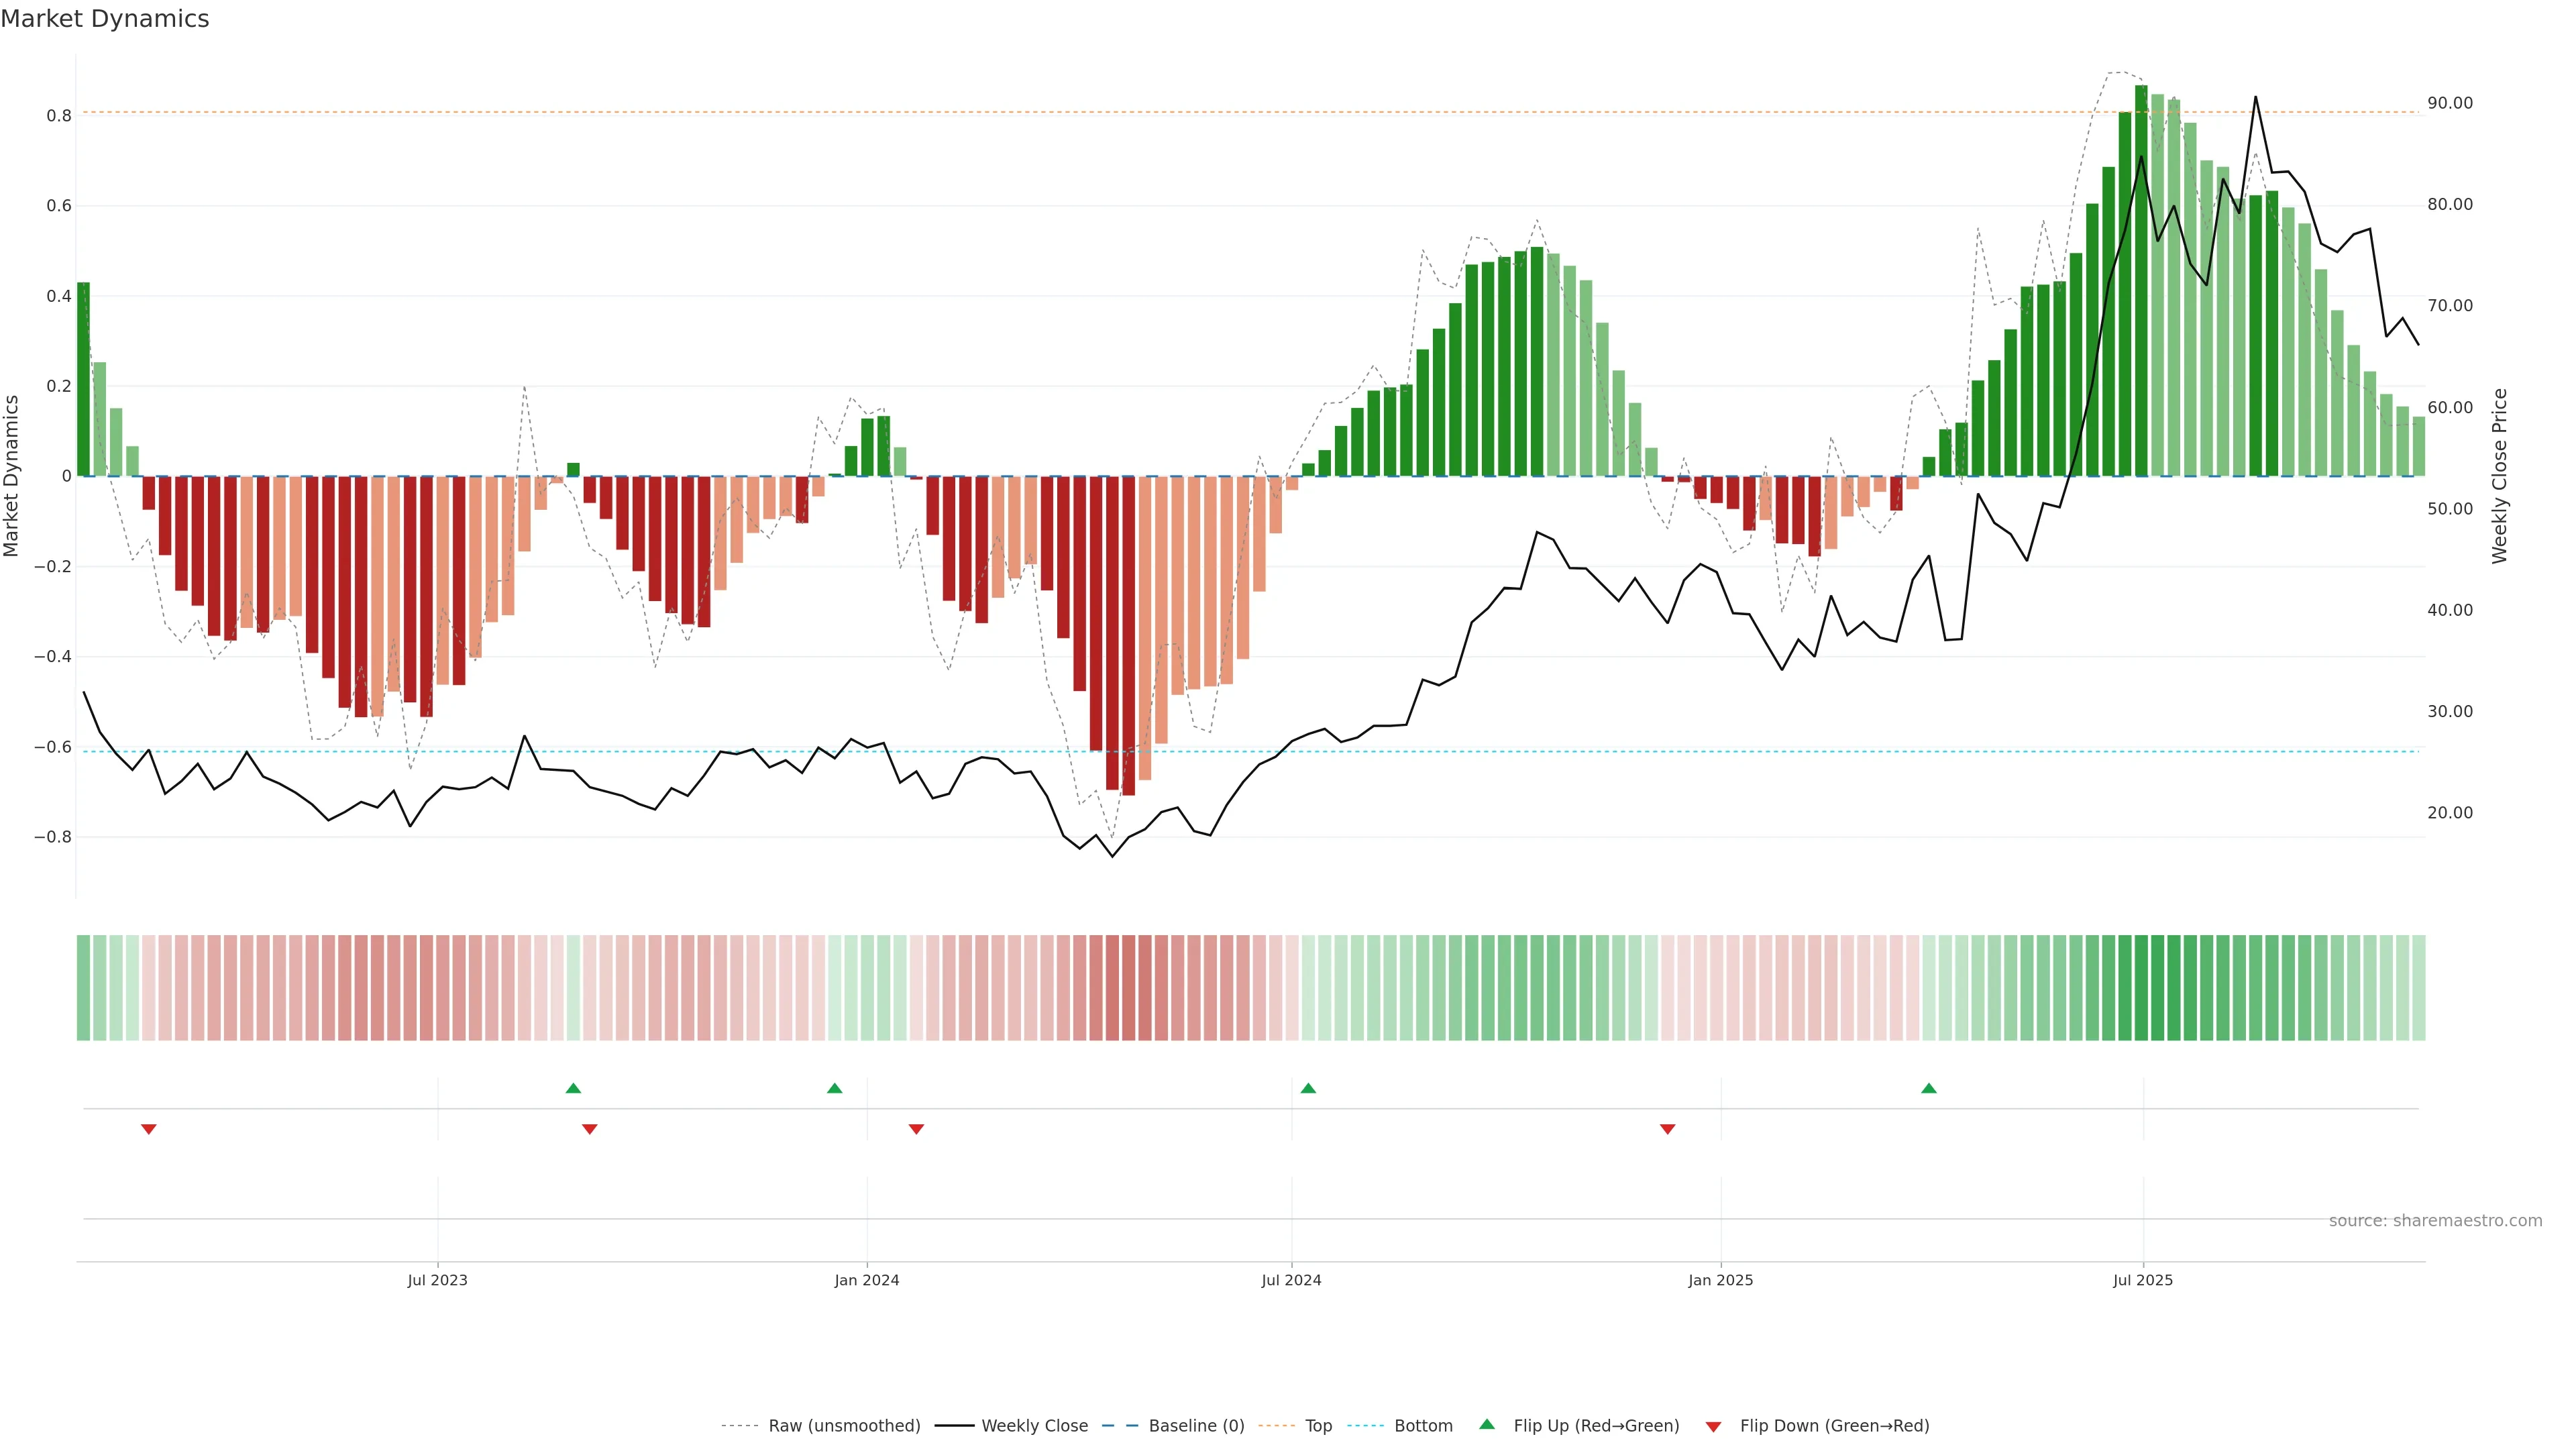The width and height of the screenshot is (2576, 1449).
Task: Click the Jan 2024 x-axis label
Action: [x=866, y=1281]
